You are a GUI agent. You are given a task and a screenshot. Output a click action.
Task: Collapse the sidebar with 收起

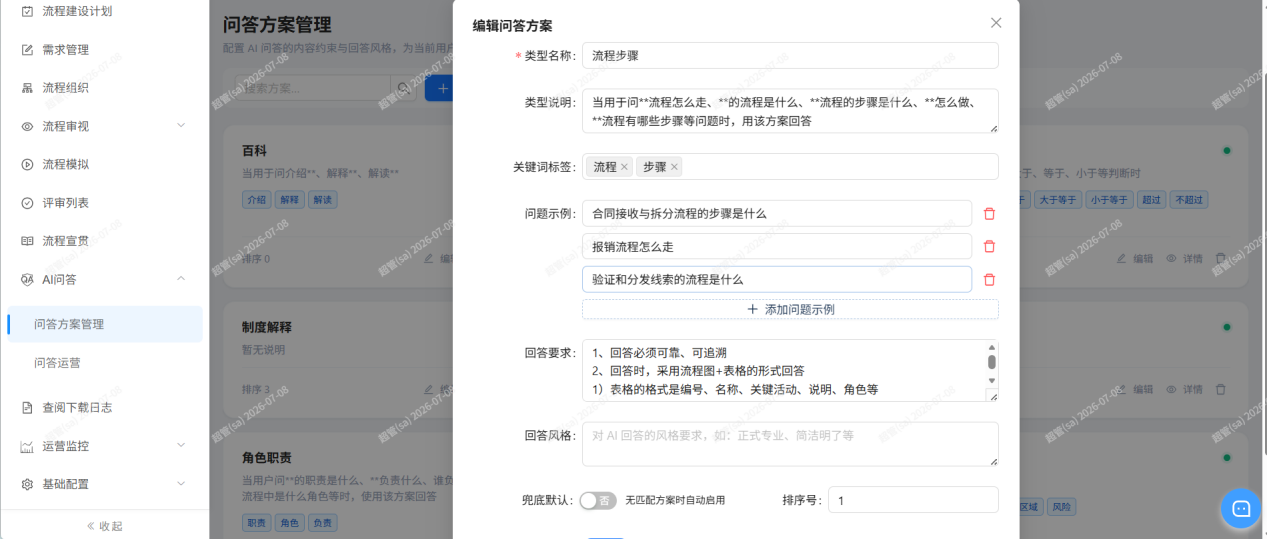click(104, 526)
